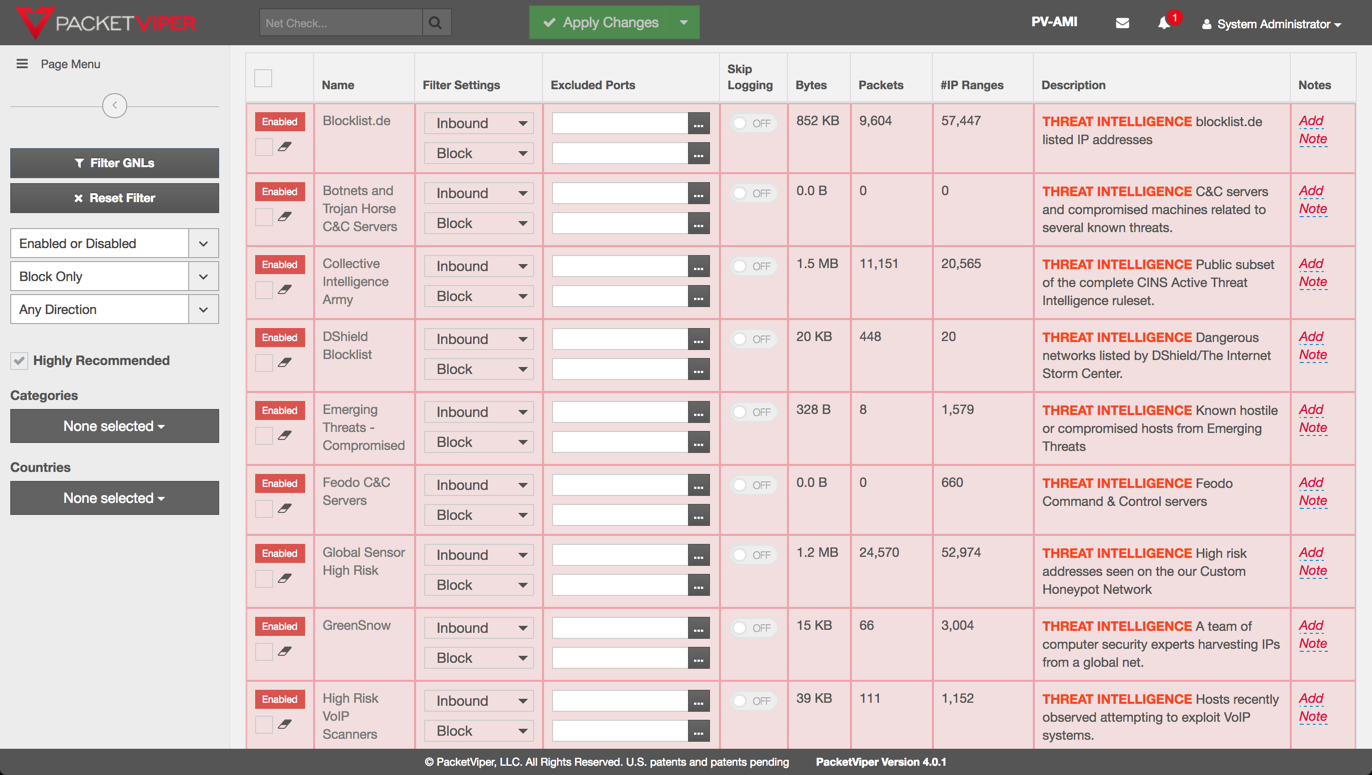
Task: Open first ports ellipsis for Botnets and Trojan row
Action: pyautogui.click(x=699, y=193)
